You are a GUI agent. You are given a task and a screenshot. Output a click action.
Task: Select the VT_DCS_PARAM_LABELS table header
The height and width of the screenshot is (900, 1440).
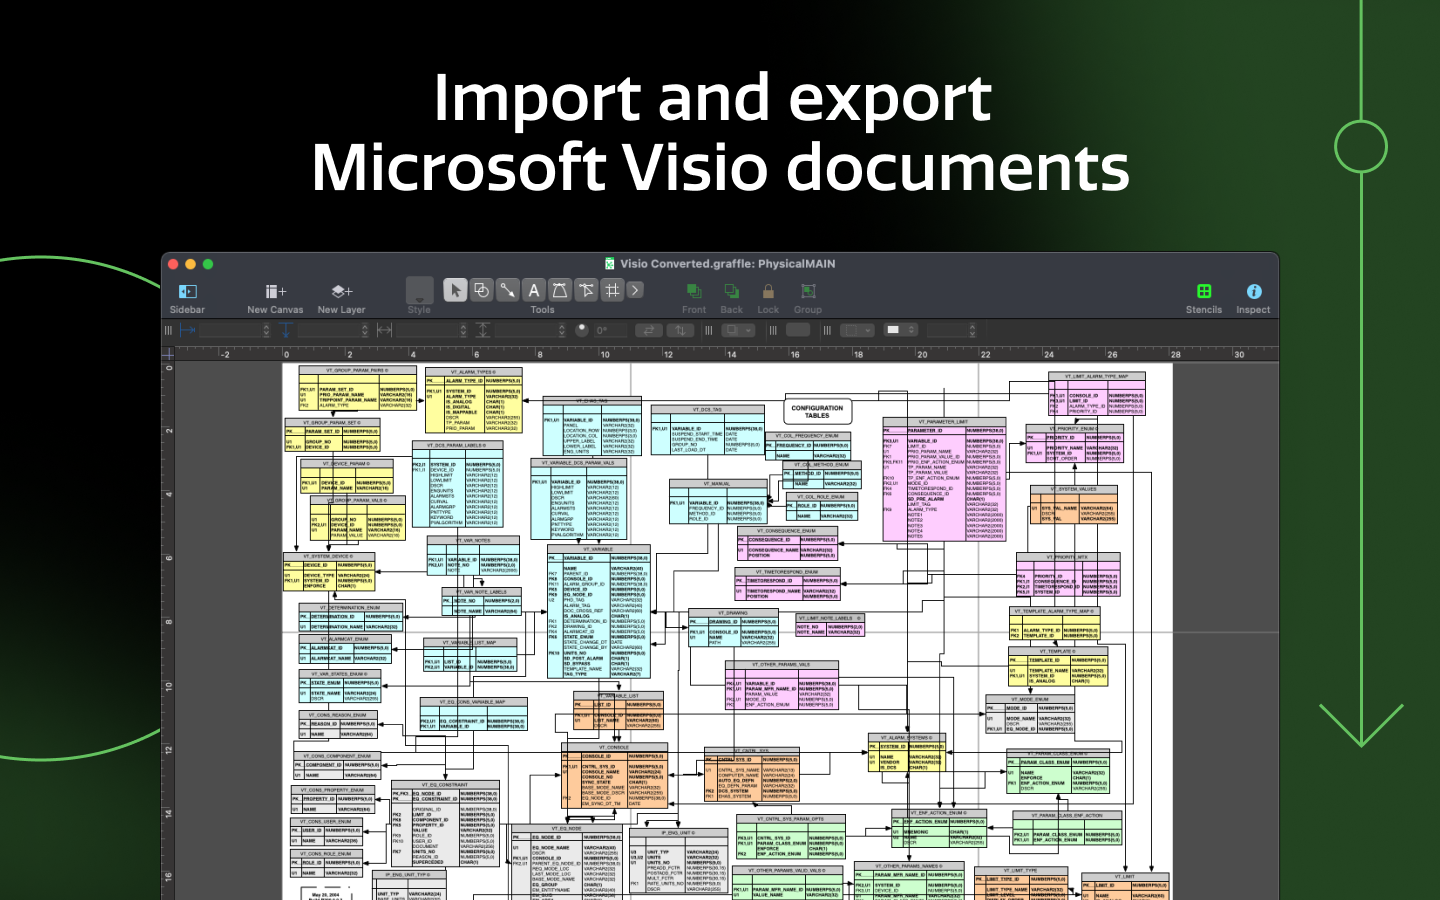[x=457, y=445]
